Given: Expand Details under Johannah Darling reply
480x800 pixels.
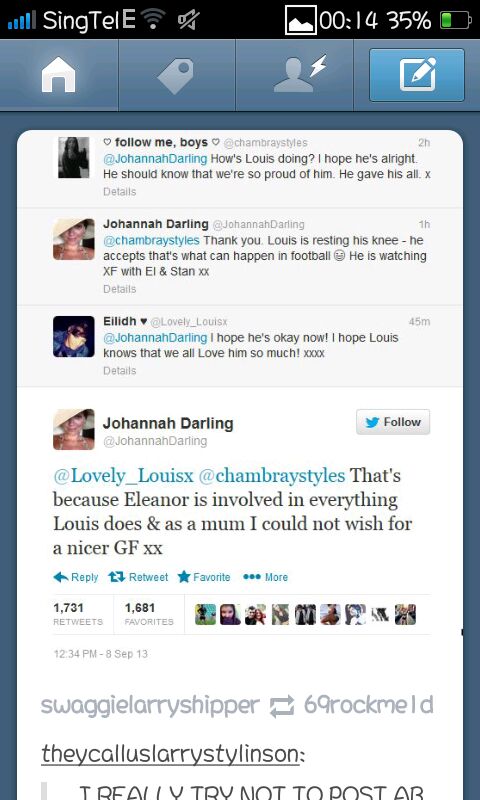Looking at the screenshot, I should click(119, 289).
